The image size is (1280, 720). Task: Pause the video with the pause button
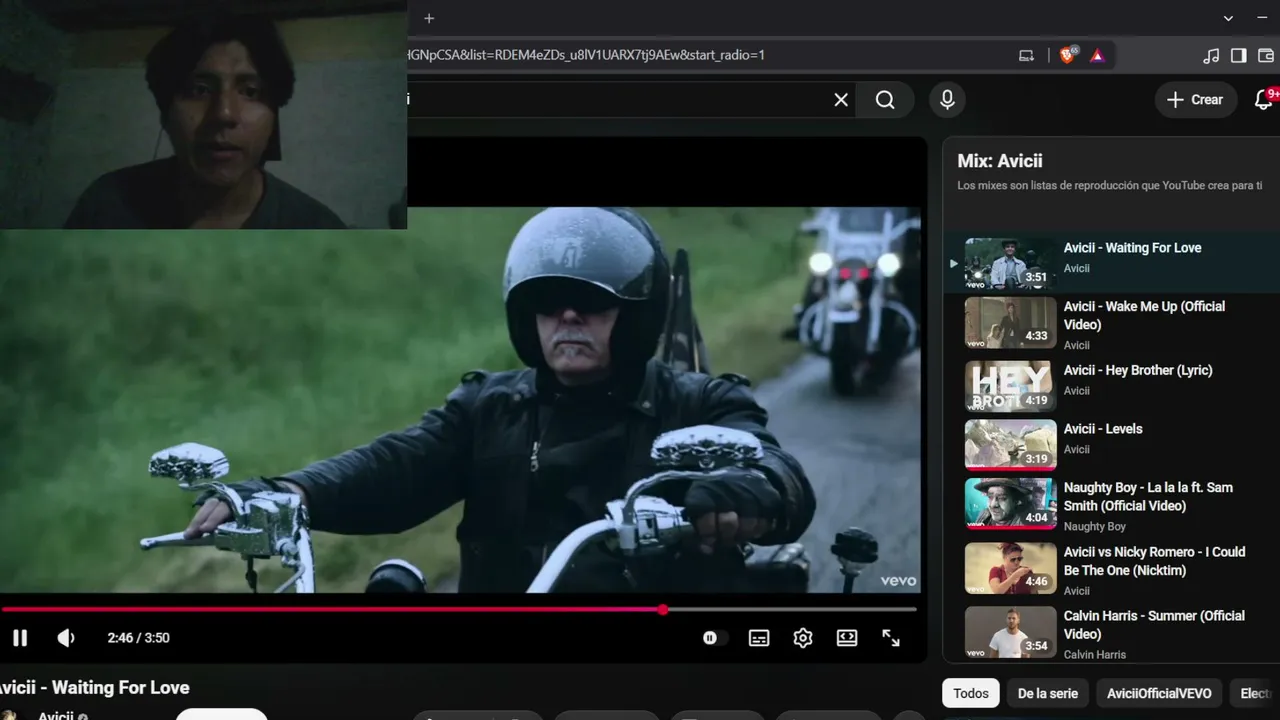[20, 638]
